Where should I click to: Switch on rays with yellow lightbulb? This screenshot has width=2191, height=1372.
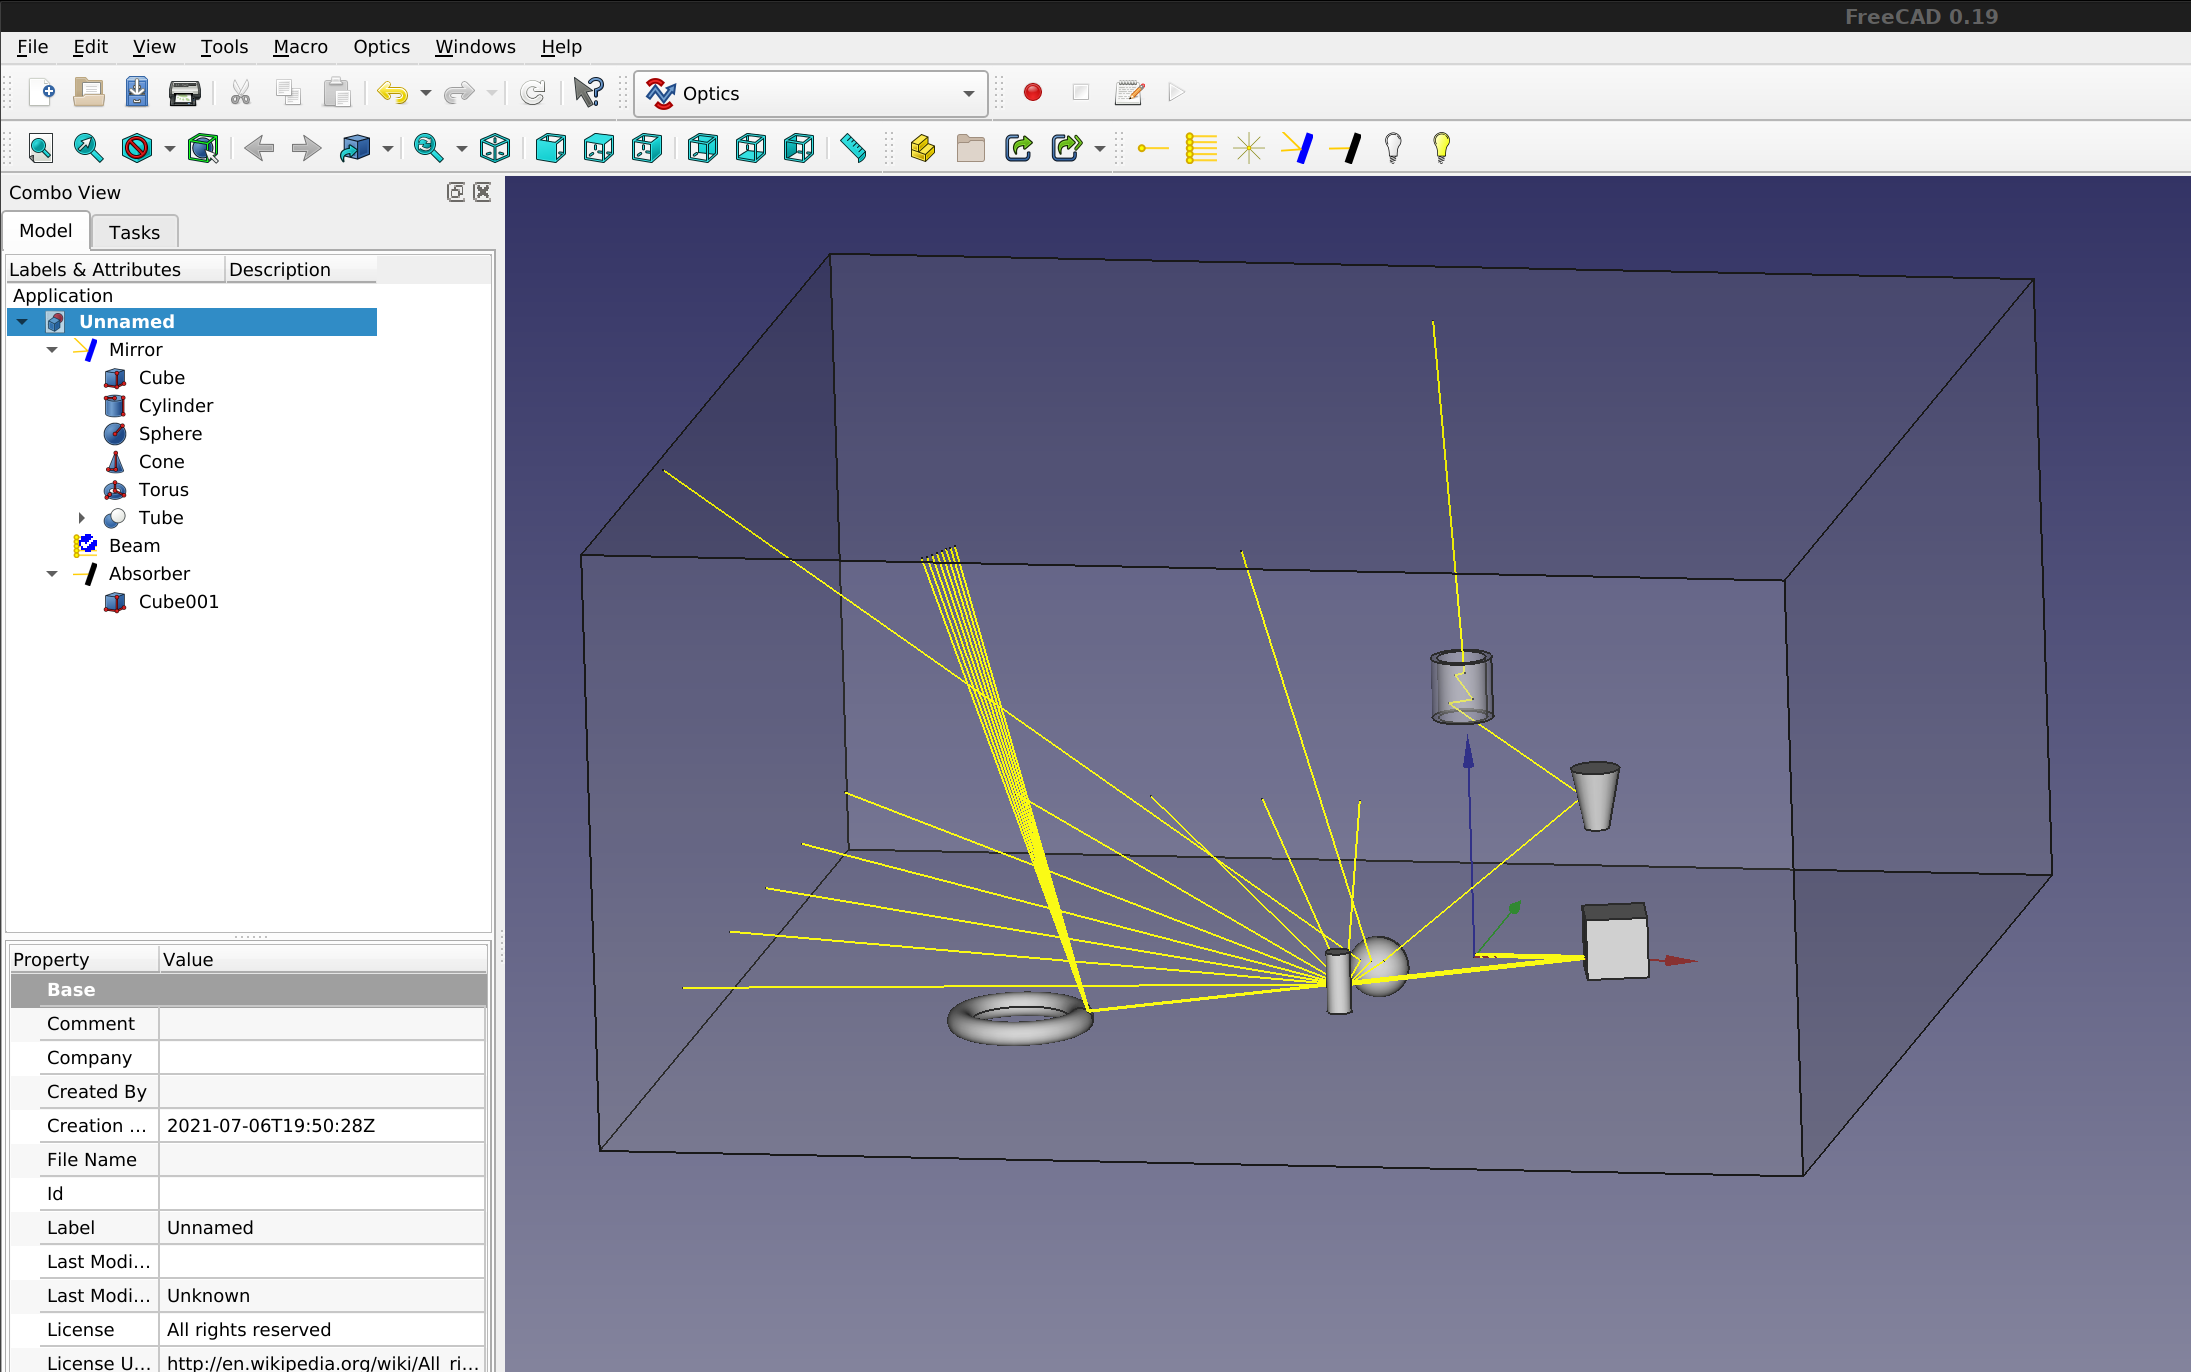click(x=1441, y=149)
